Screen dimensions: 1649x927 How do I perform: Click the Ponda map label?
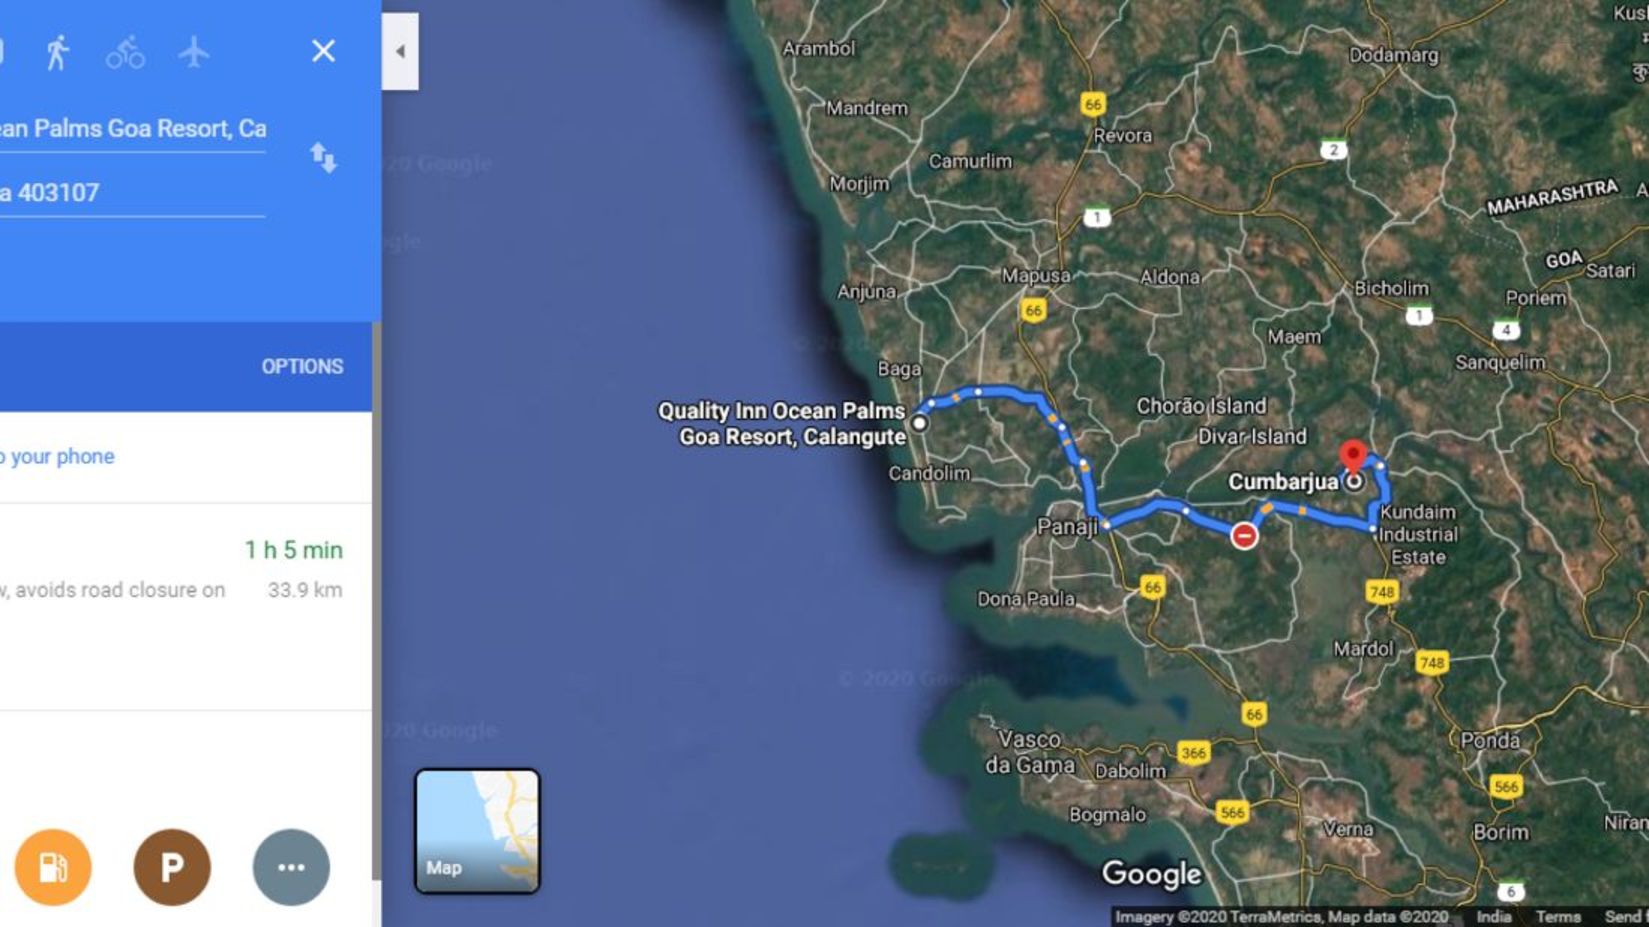1490,740
